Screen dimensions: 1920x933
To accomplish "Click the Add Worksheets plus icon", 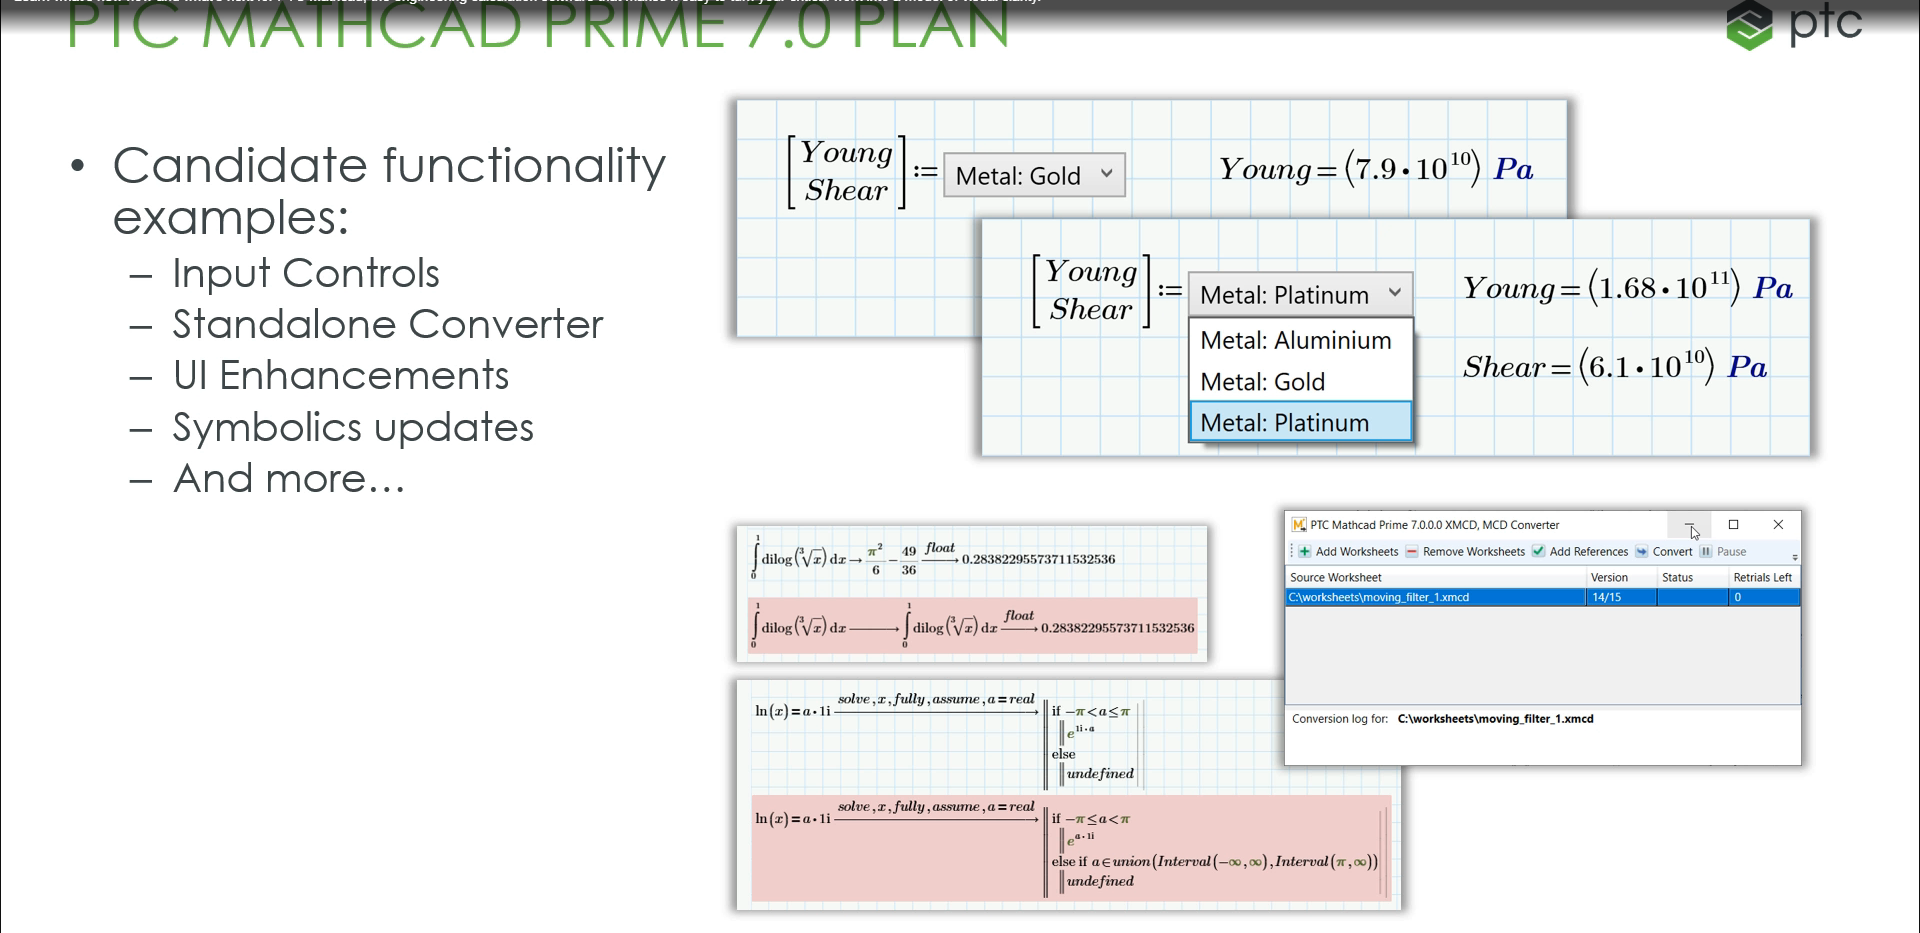I will click(x=1304, y=552).
